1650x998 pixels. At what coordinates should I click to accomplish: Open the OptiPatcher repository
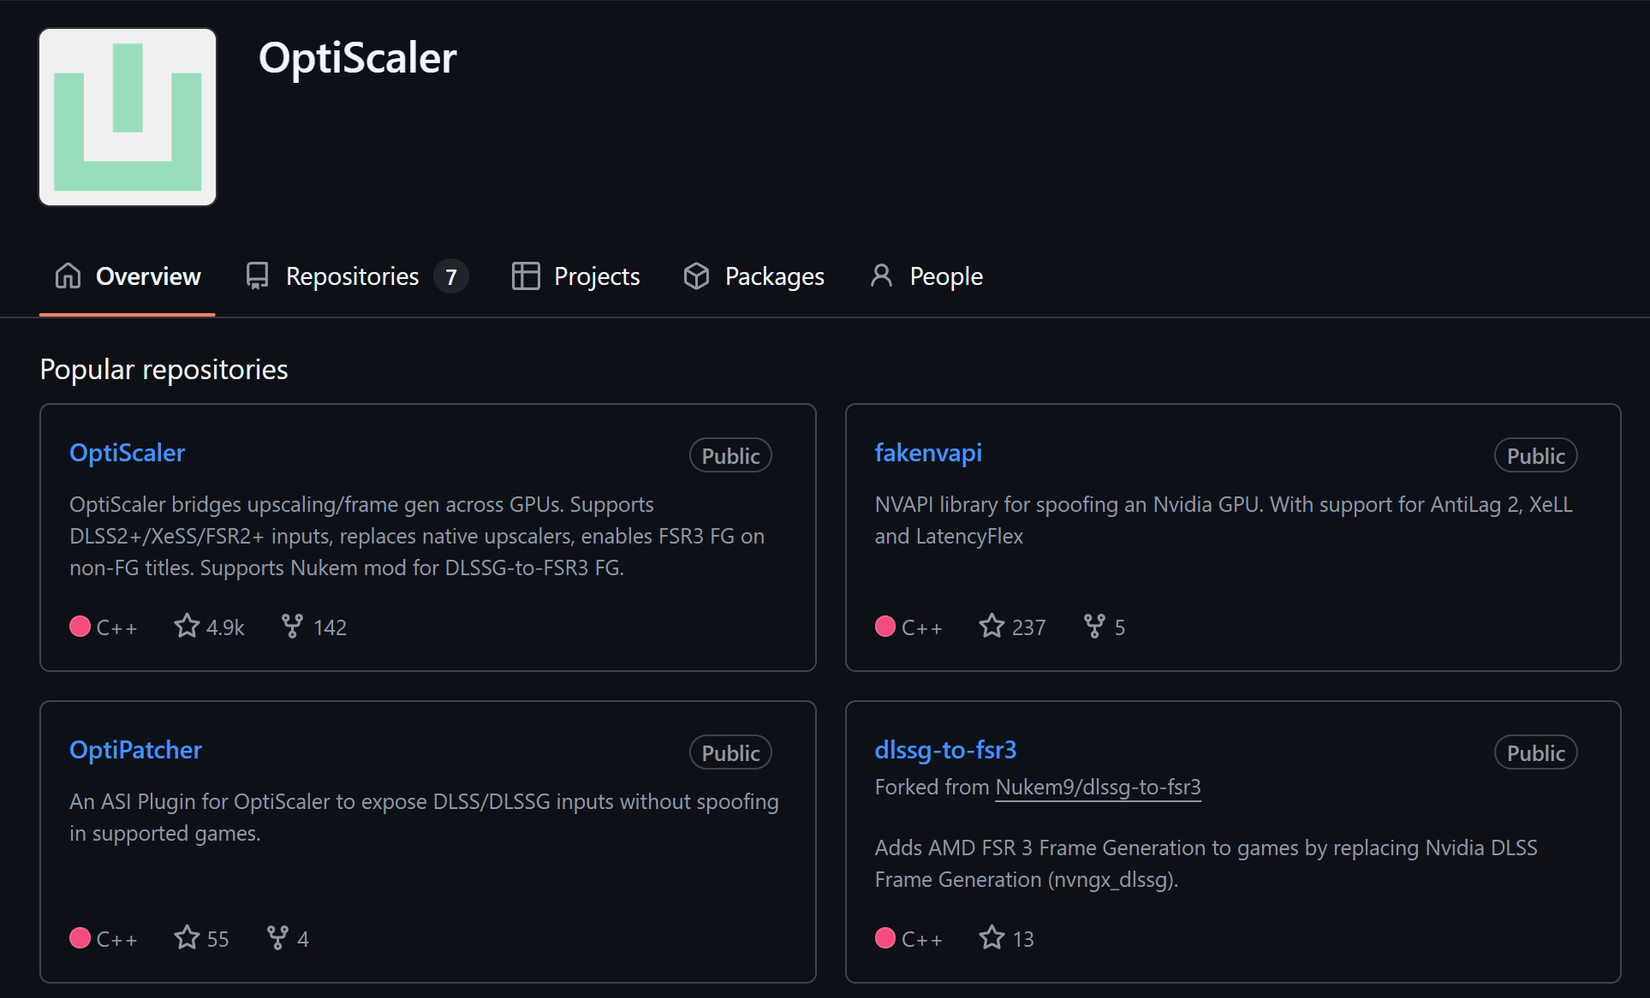pos(135,750)
